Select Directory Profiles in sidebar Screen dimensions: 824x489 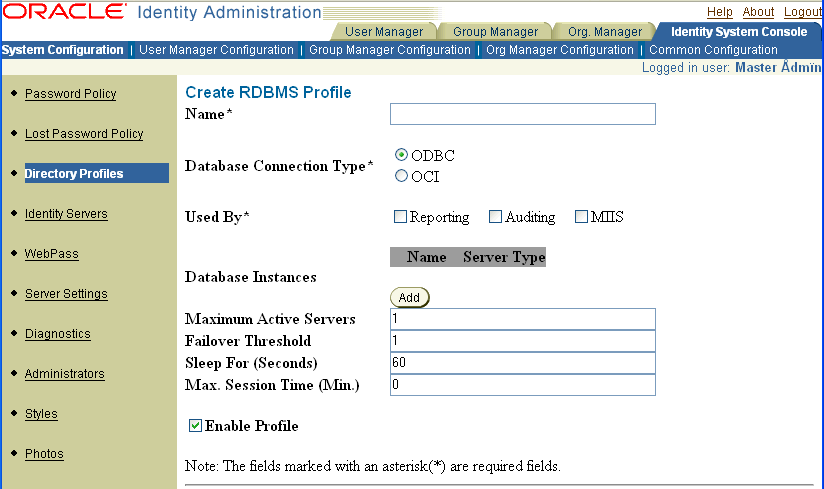coord(97,173)
